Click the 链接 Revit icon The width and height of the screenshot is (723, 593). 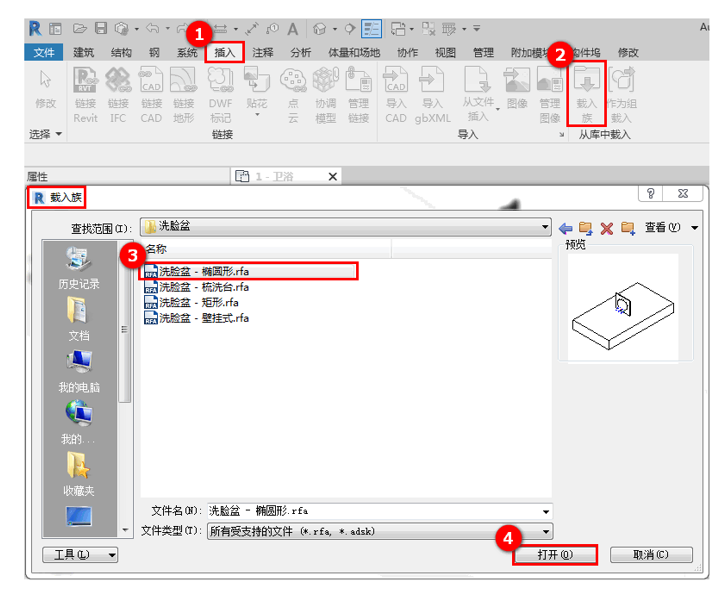(85, 79)
